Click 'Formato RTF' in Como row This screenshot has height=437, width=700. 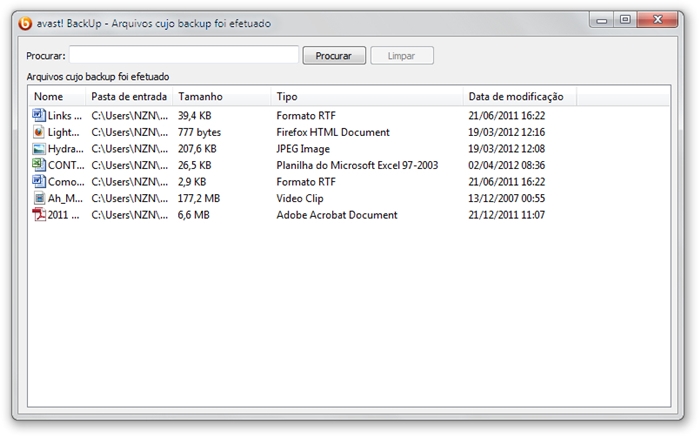[x=306, y=182]
